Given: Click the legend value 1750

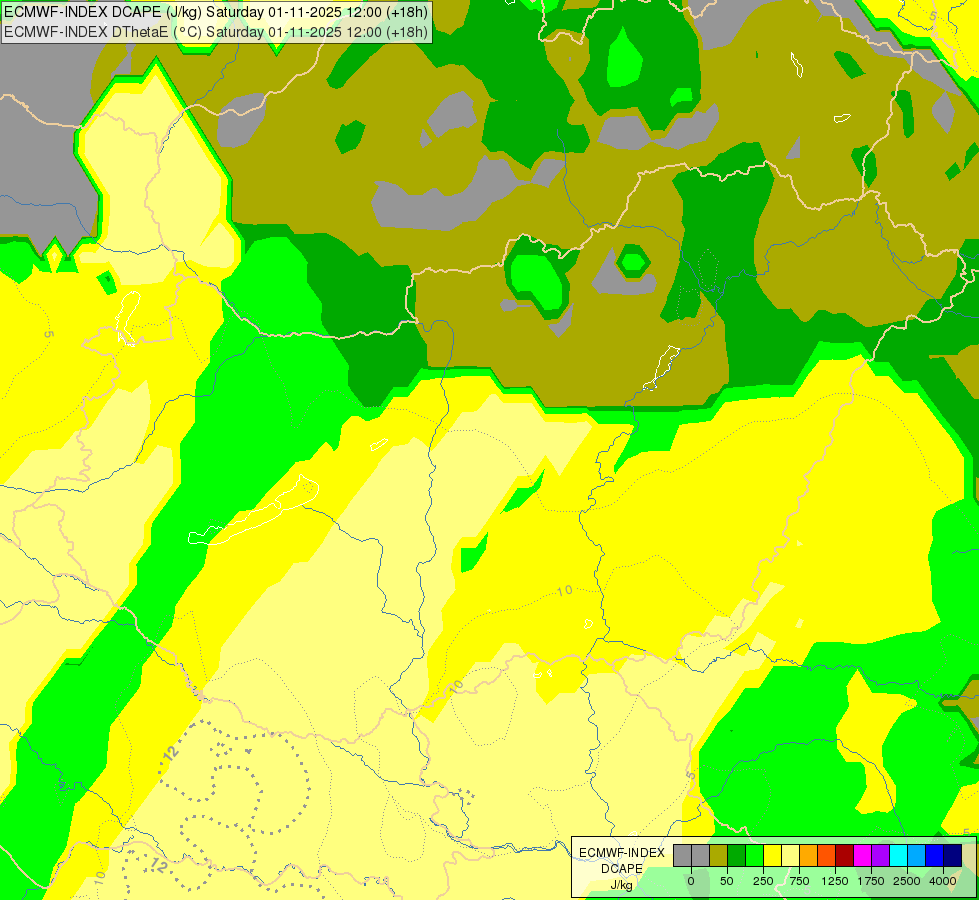Looking at the screenshot, I should [871, 881].
